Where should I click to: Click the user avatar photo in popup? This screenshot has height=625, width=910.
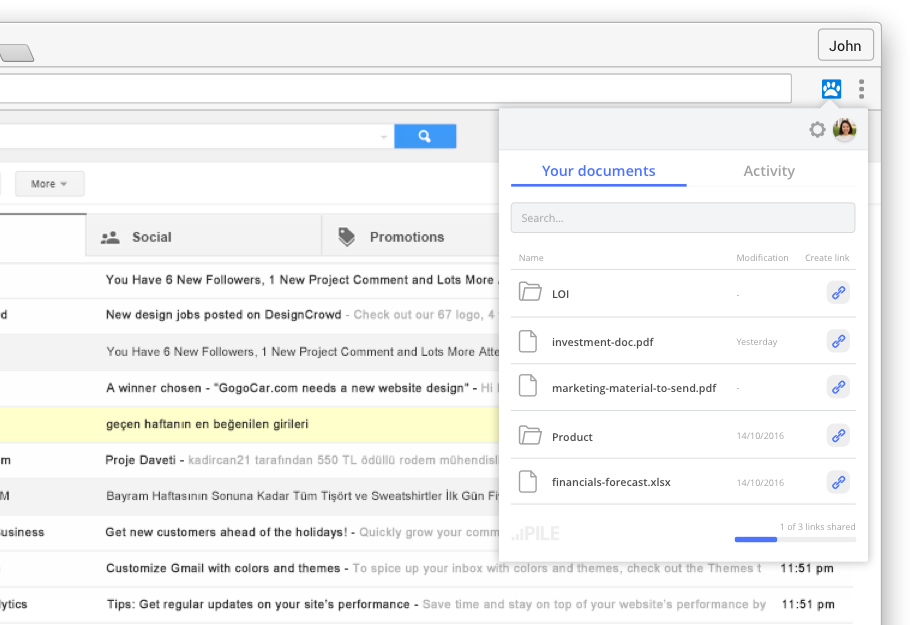coord(844,129)
